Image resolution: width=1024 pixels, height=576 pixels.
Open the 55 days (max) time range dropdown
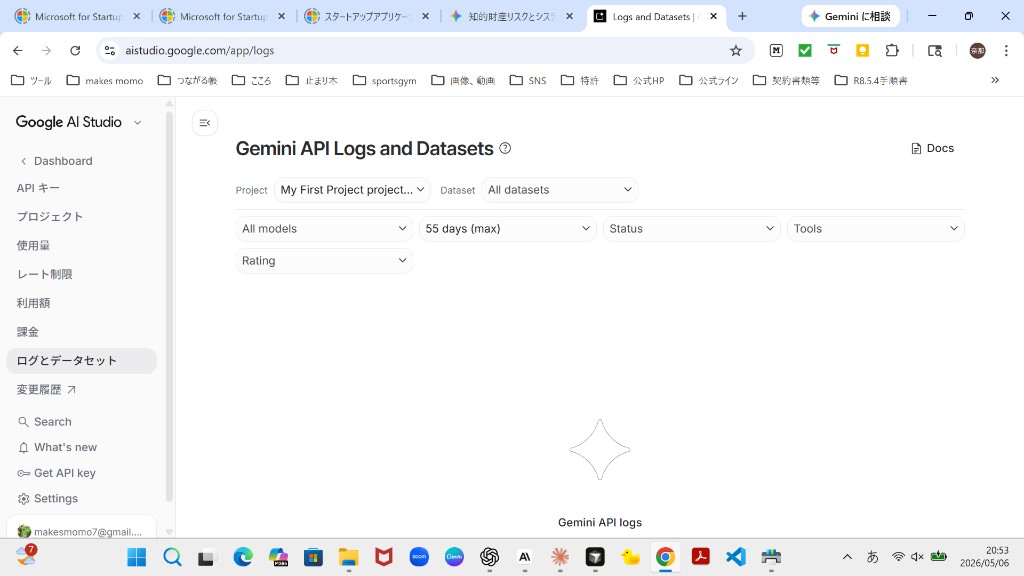[507, 229]
